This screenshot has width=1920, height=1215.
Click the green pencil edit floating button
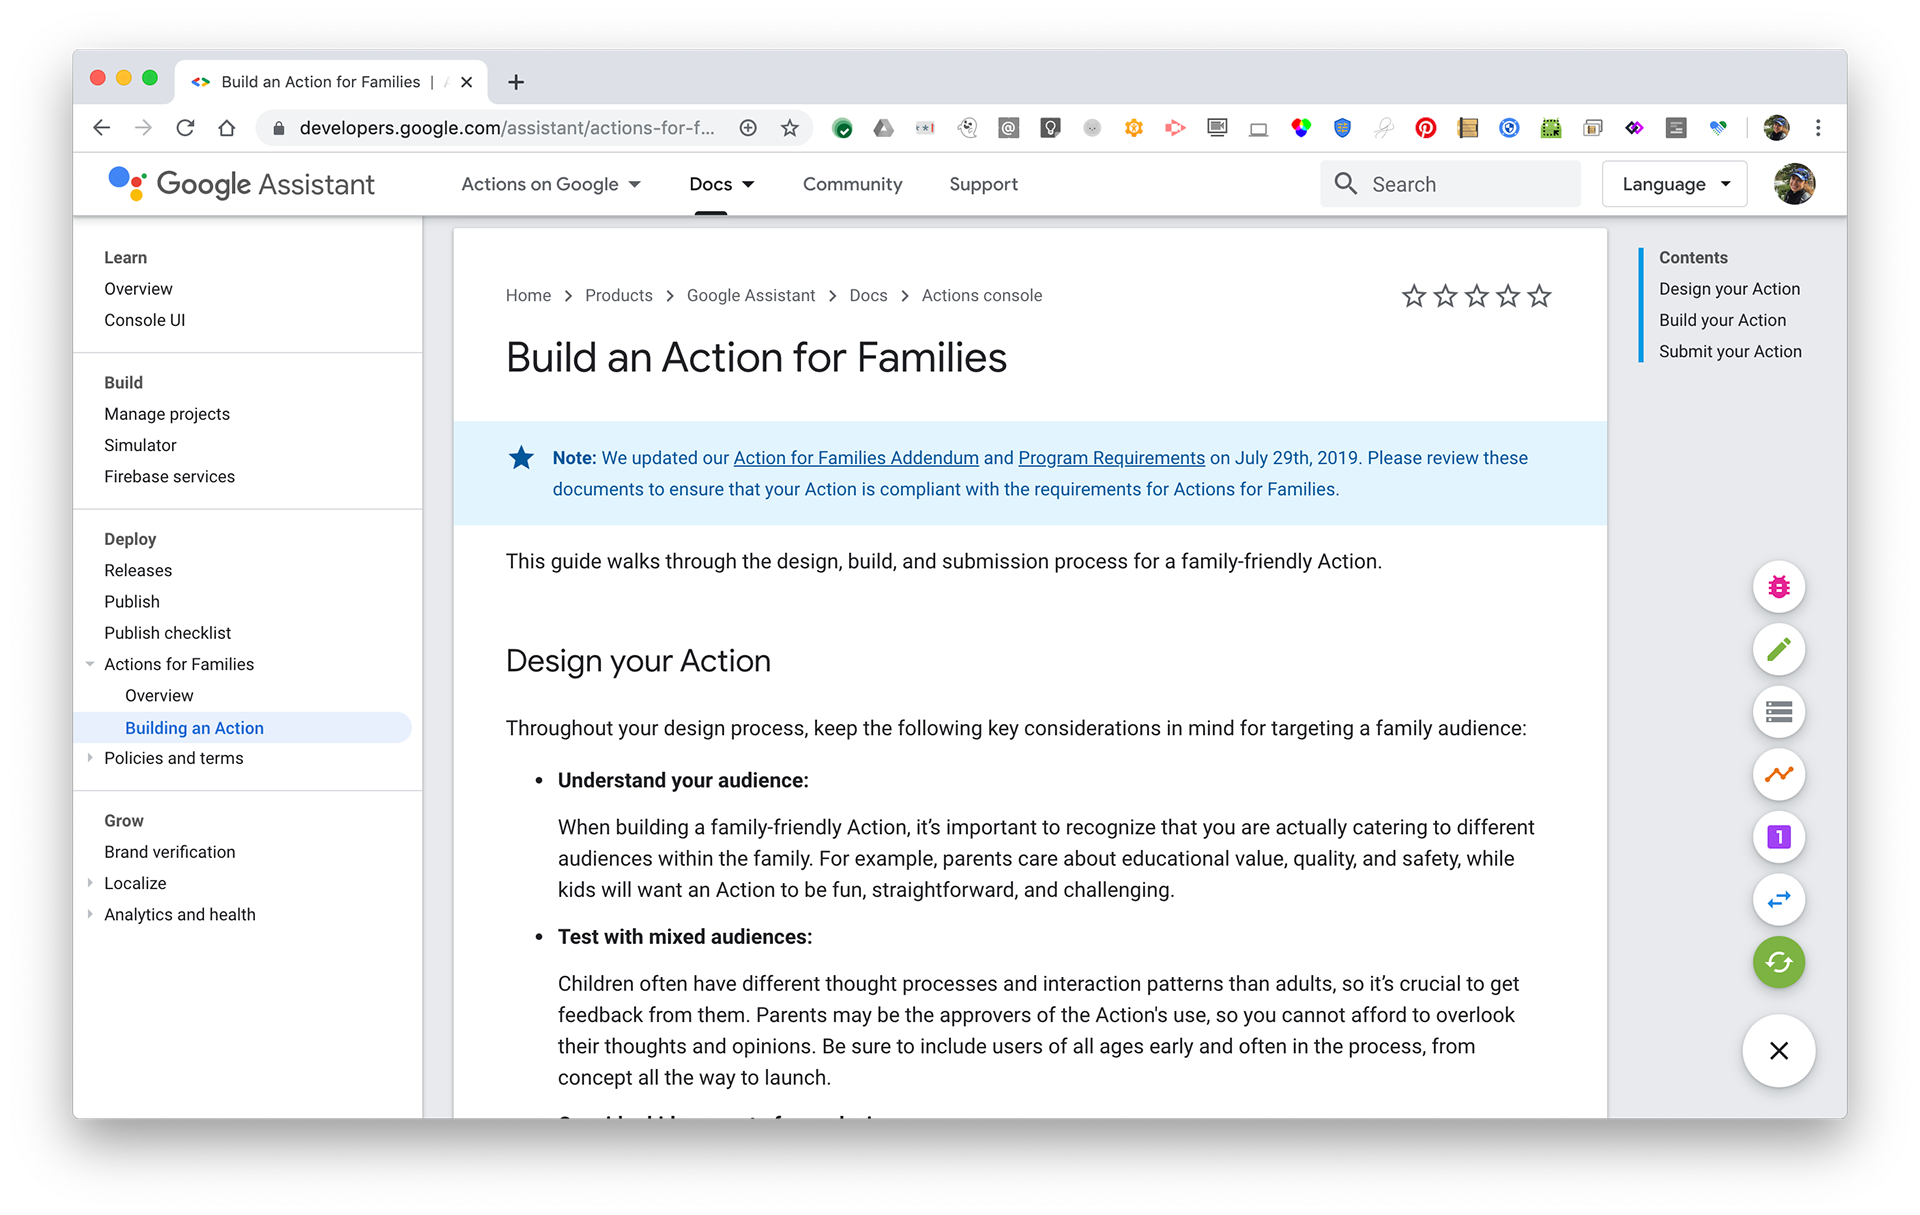pos(1778,650)
